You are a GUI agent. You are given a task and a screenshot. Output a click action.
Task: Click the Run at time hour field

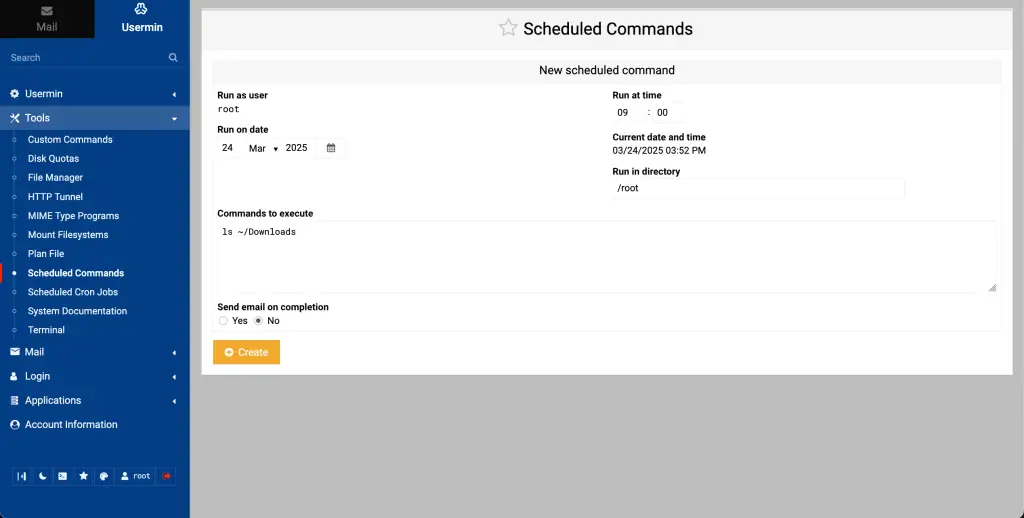(x=628, y=112)
